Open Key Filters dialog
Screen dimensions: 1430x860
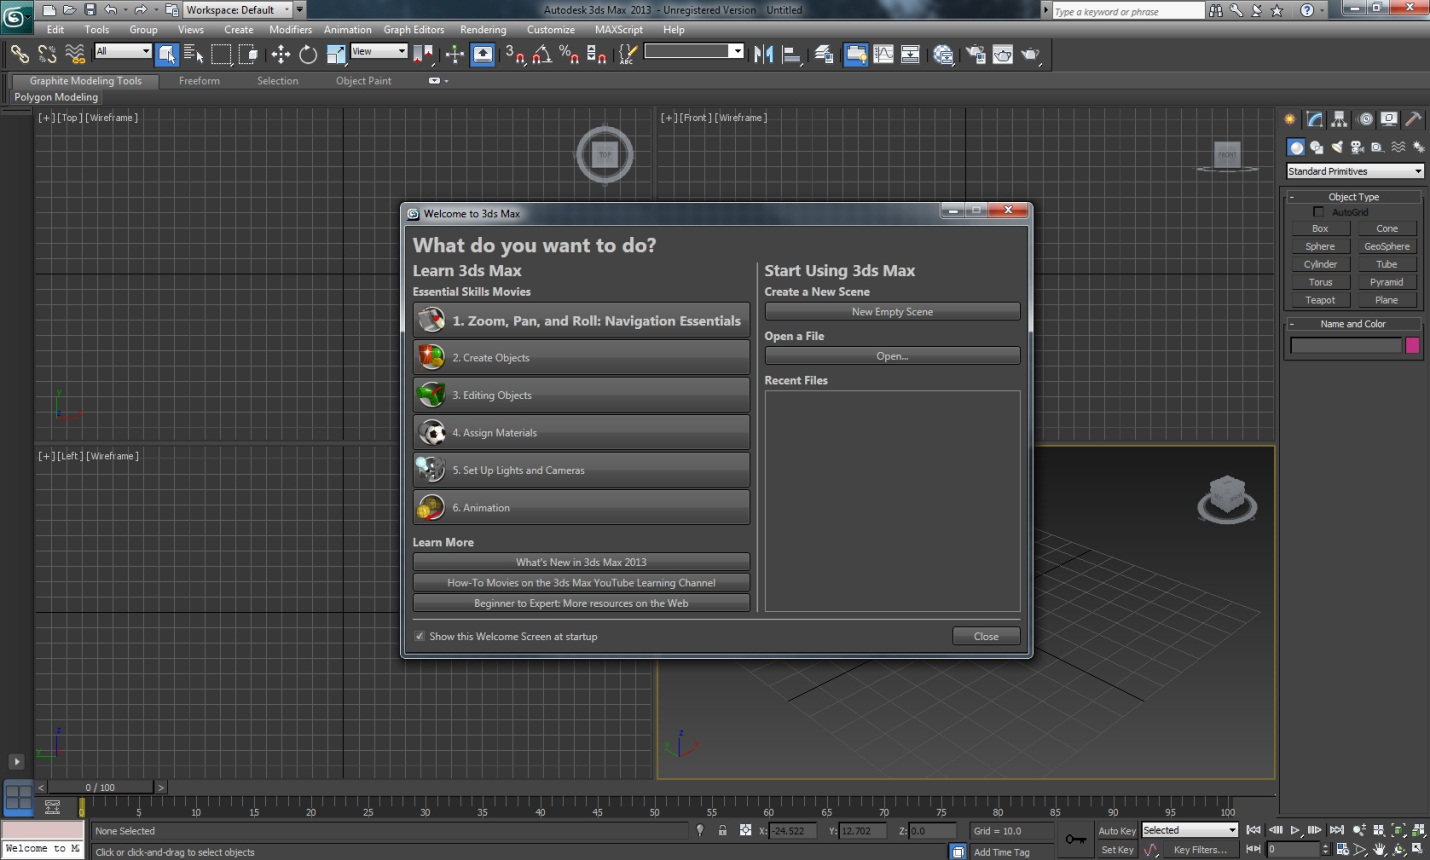coord(1200,850)
